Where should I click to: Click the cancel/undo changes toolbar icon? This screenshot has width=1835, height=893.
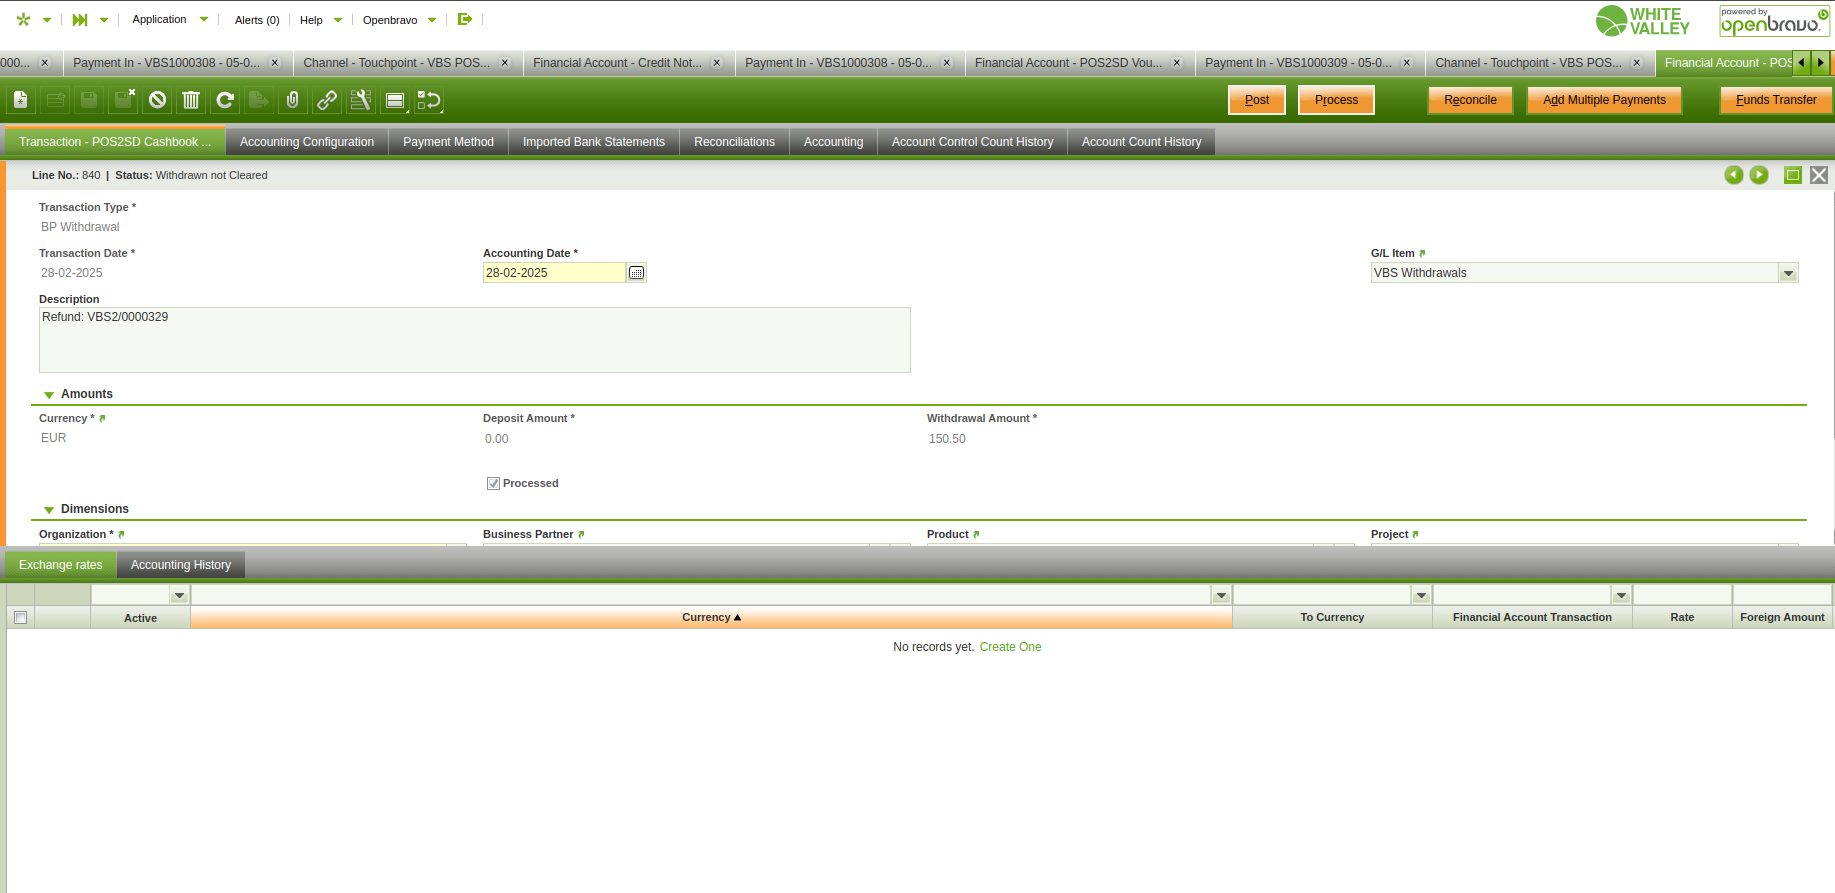click(157, 100)
